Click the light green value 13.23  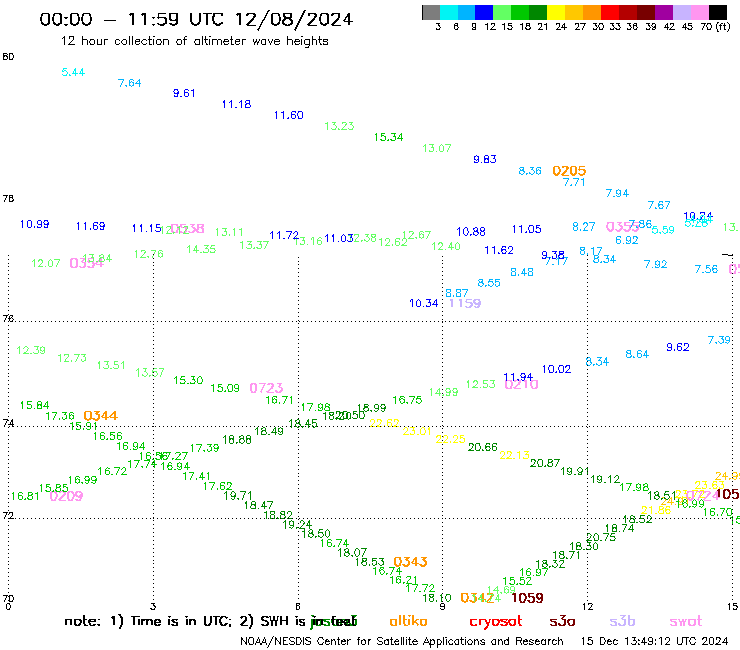tap(339, 126)
